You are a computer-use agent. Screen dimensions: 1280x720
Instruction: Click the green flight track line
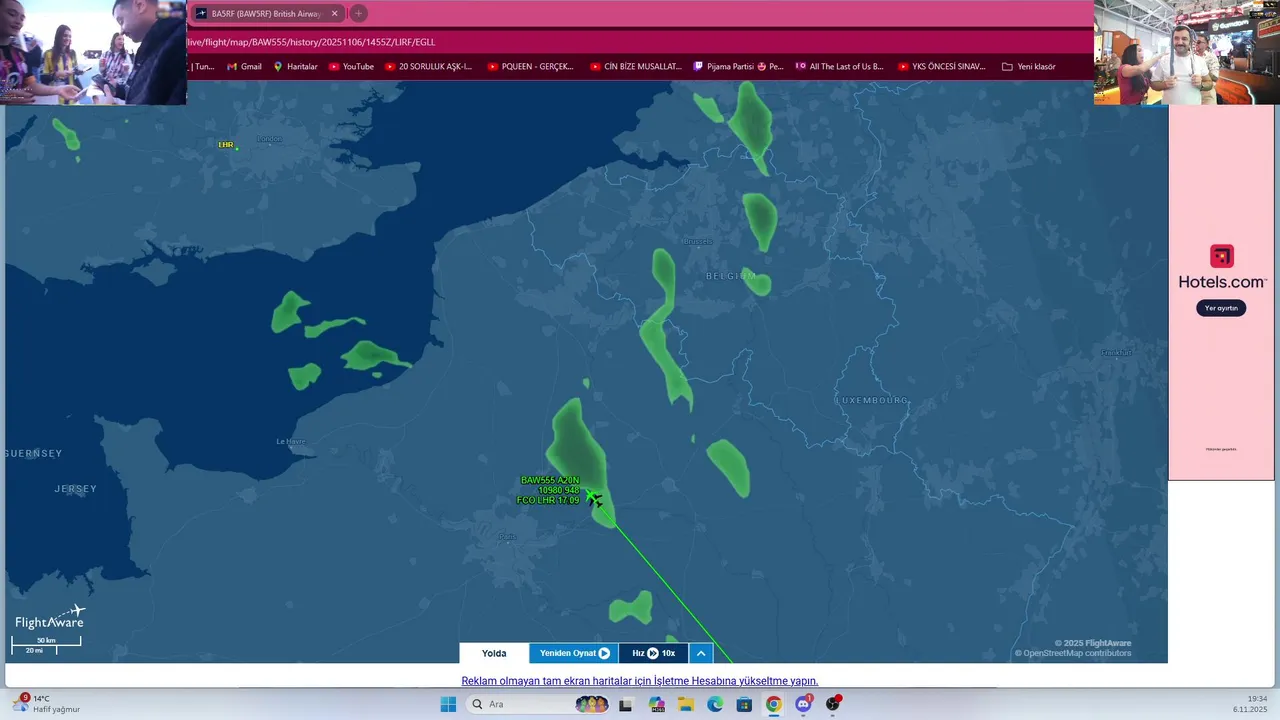coord(666,582)
